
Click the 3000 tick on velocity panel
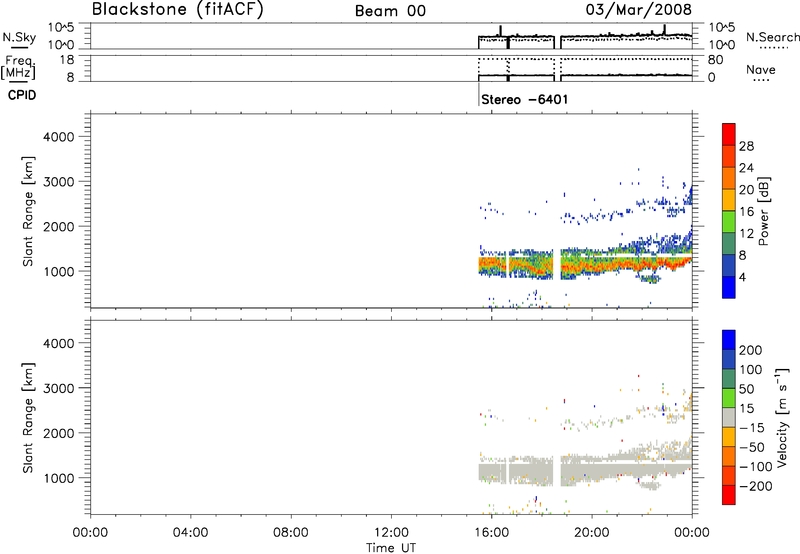pos(58,388)
